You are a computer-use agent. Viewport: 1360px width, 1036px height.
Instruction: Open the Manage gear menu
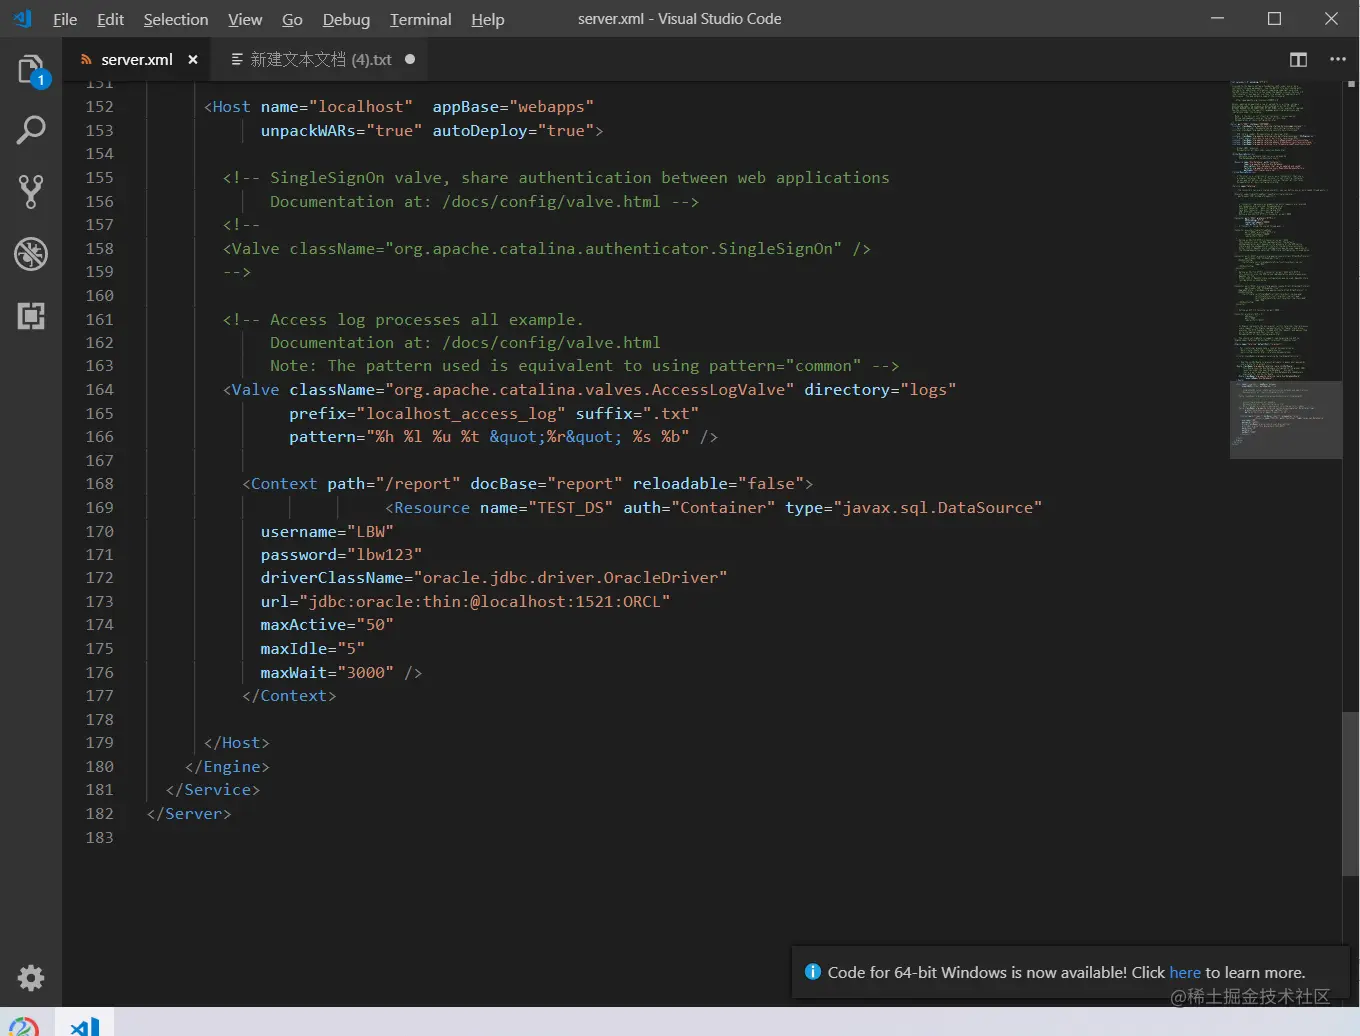[31, 977]
